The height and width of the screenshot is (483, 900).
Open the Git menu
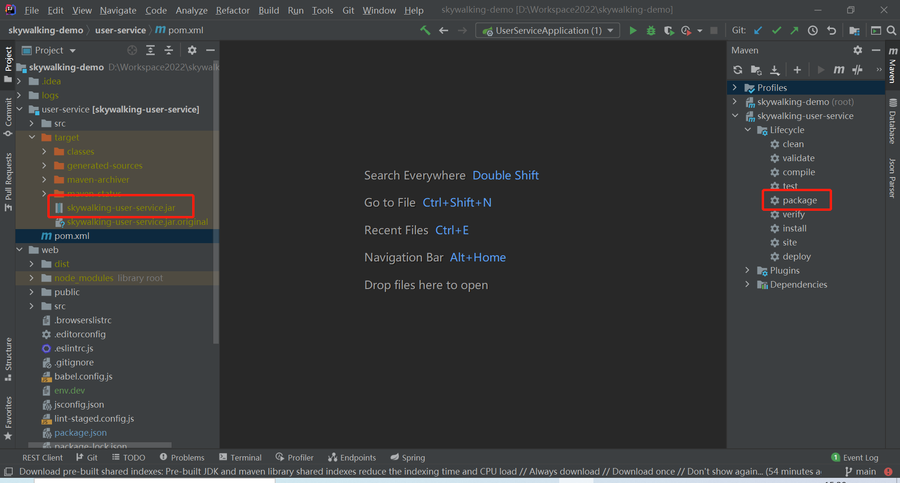click(x=348, y=10)
